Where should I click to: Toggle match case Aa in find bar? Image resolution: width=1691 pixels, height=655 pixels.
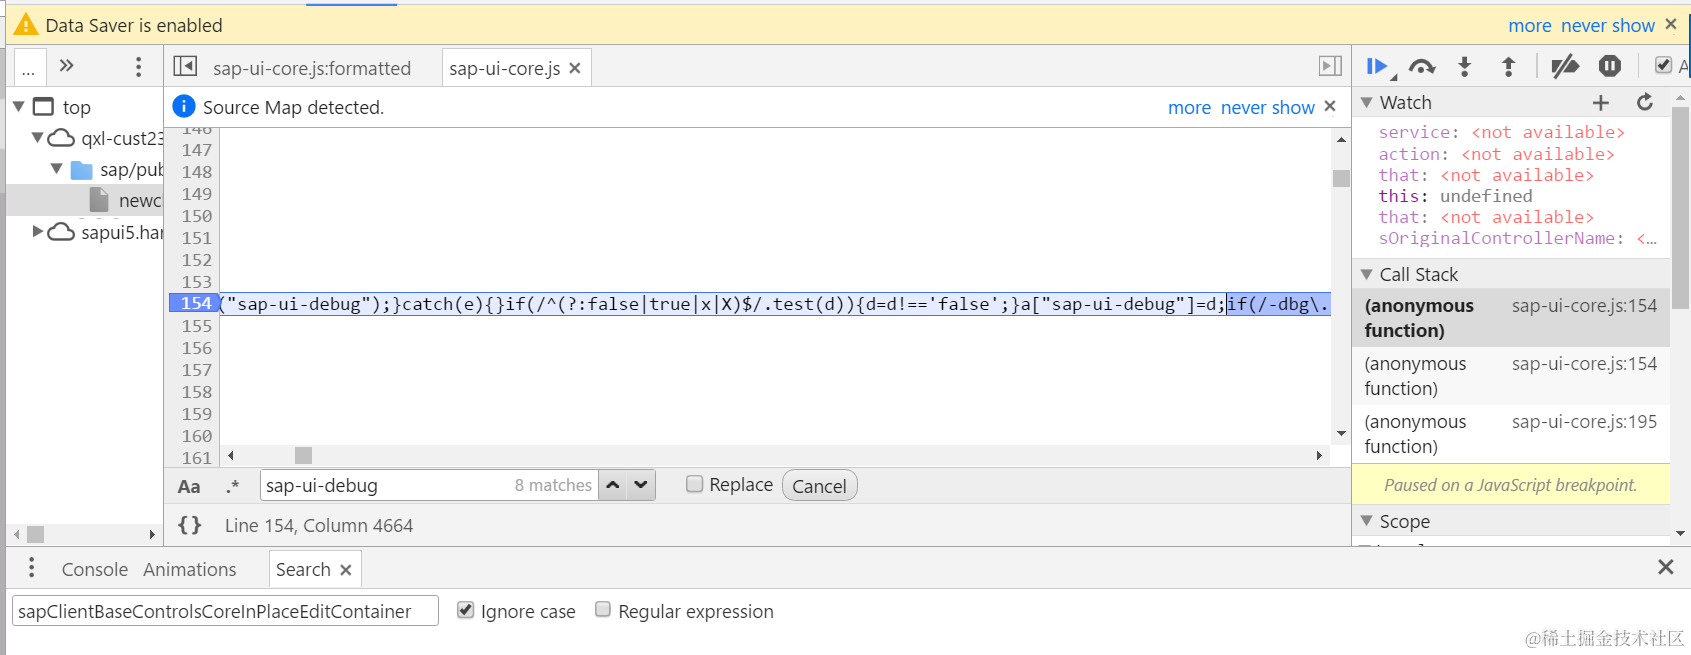(189, 486)
